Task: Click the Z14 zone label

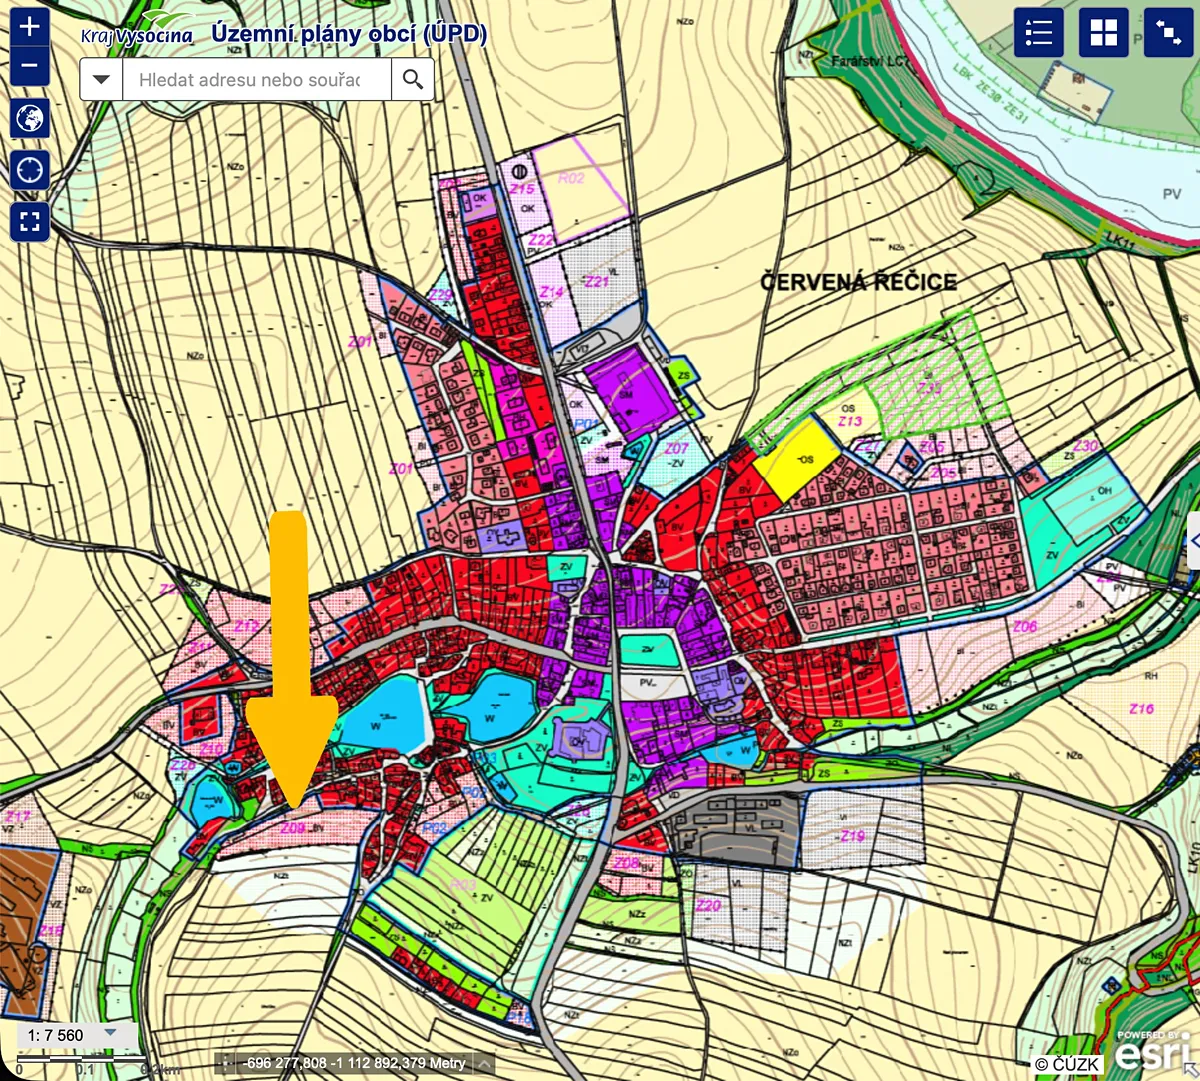Action: 552,292
